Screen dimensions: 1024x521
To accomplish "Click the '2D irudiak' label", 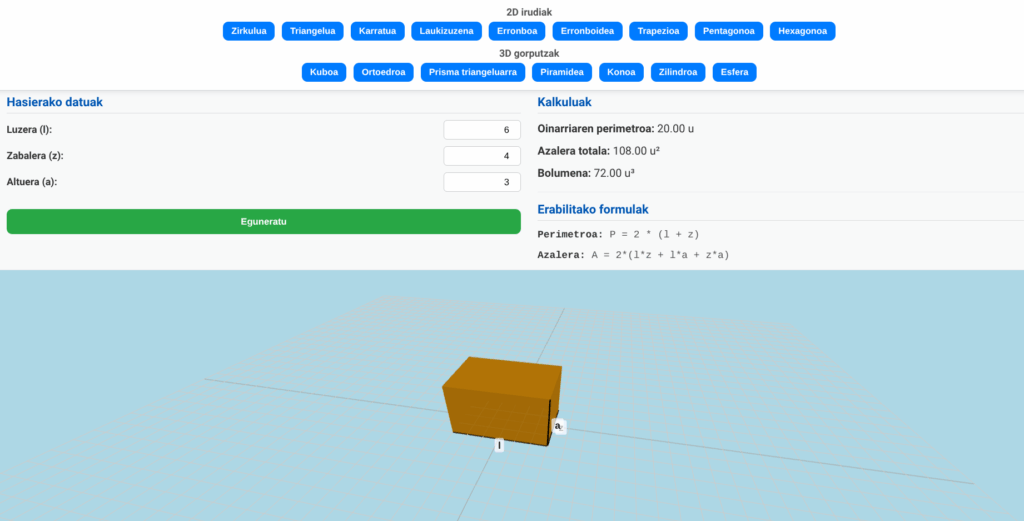I will coord(529,12).
